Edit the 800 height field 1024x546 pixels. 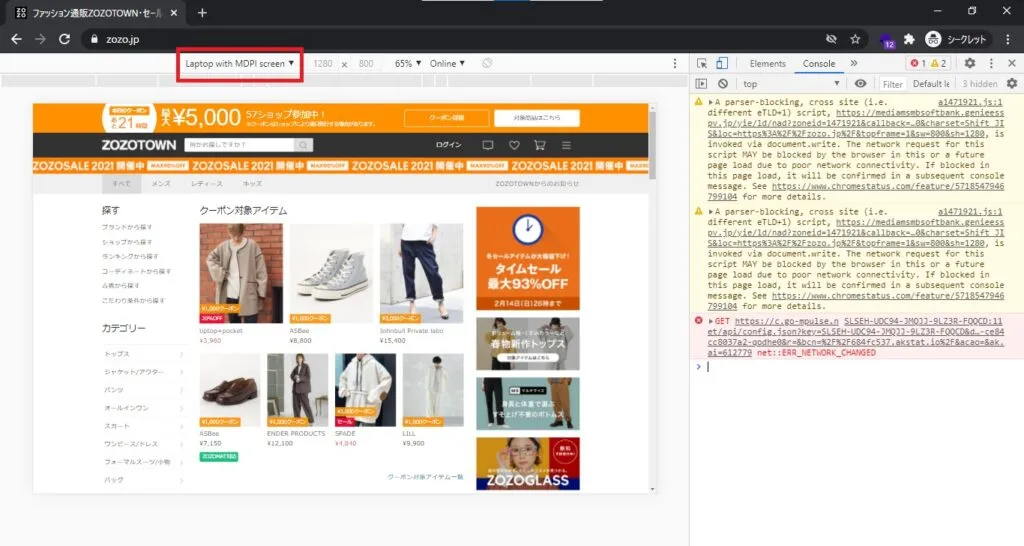pos(366,63)
